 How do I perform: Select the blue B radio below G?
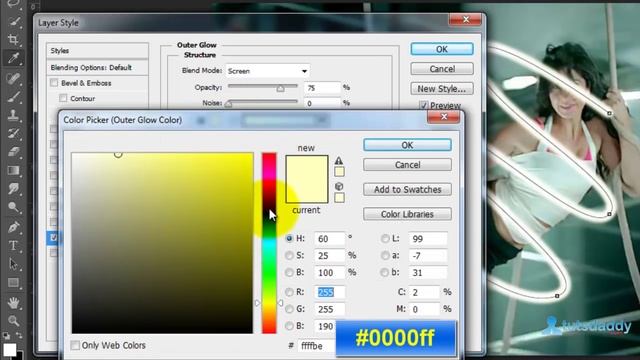click(x=289, y=326)
